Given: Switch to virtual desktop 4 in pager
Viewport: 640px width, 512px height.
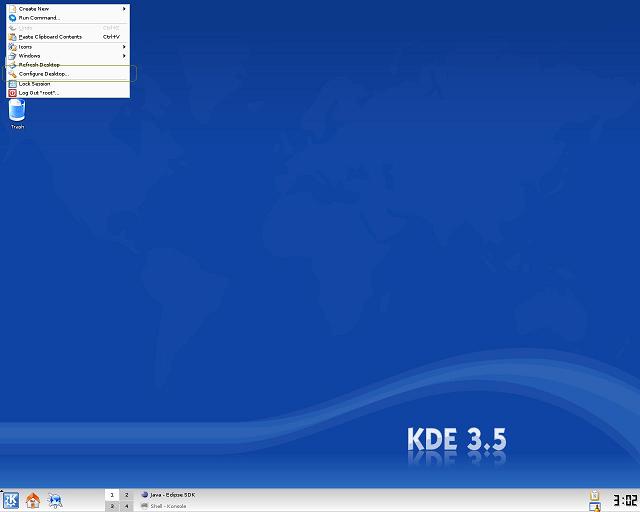Looking at the screenshot, I should coord(126,506).
